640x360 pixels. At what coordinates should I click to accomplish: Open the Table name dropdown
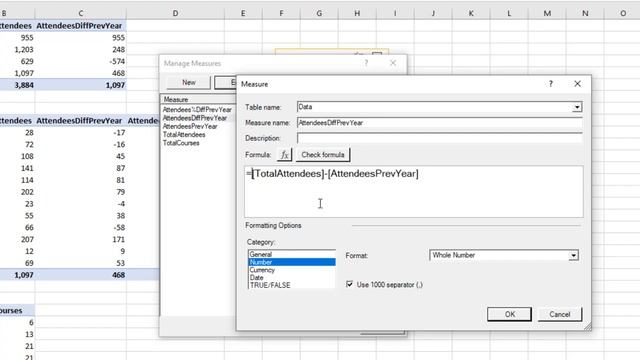[x=577, y=107]
